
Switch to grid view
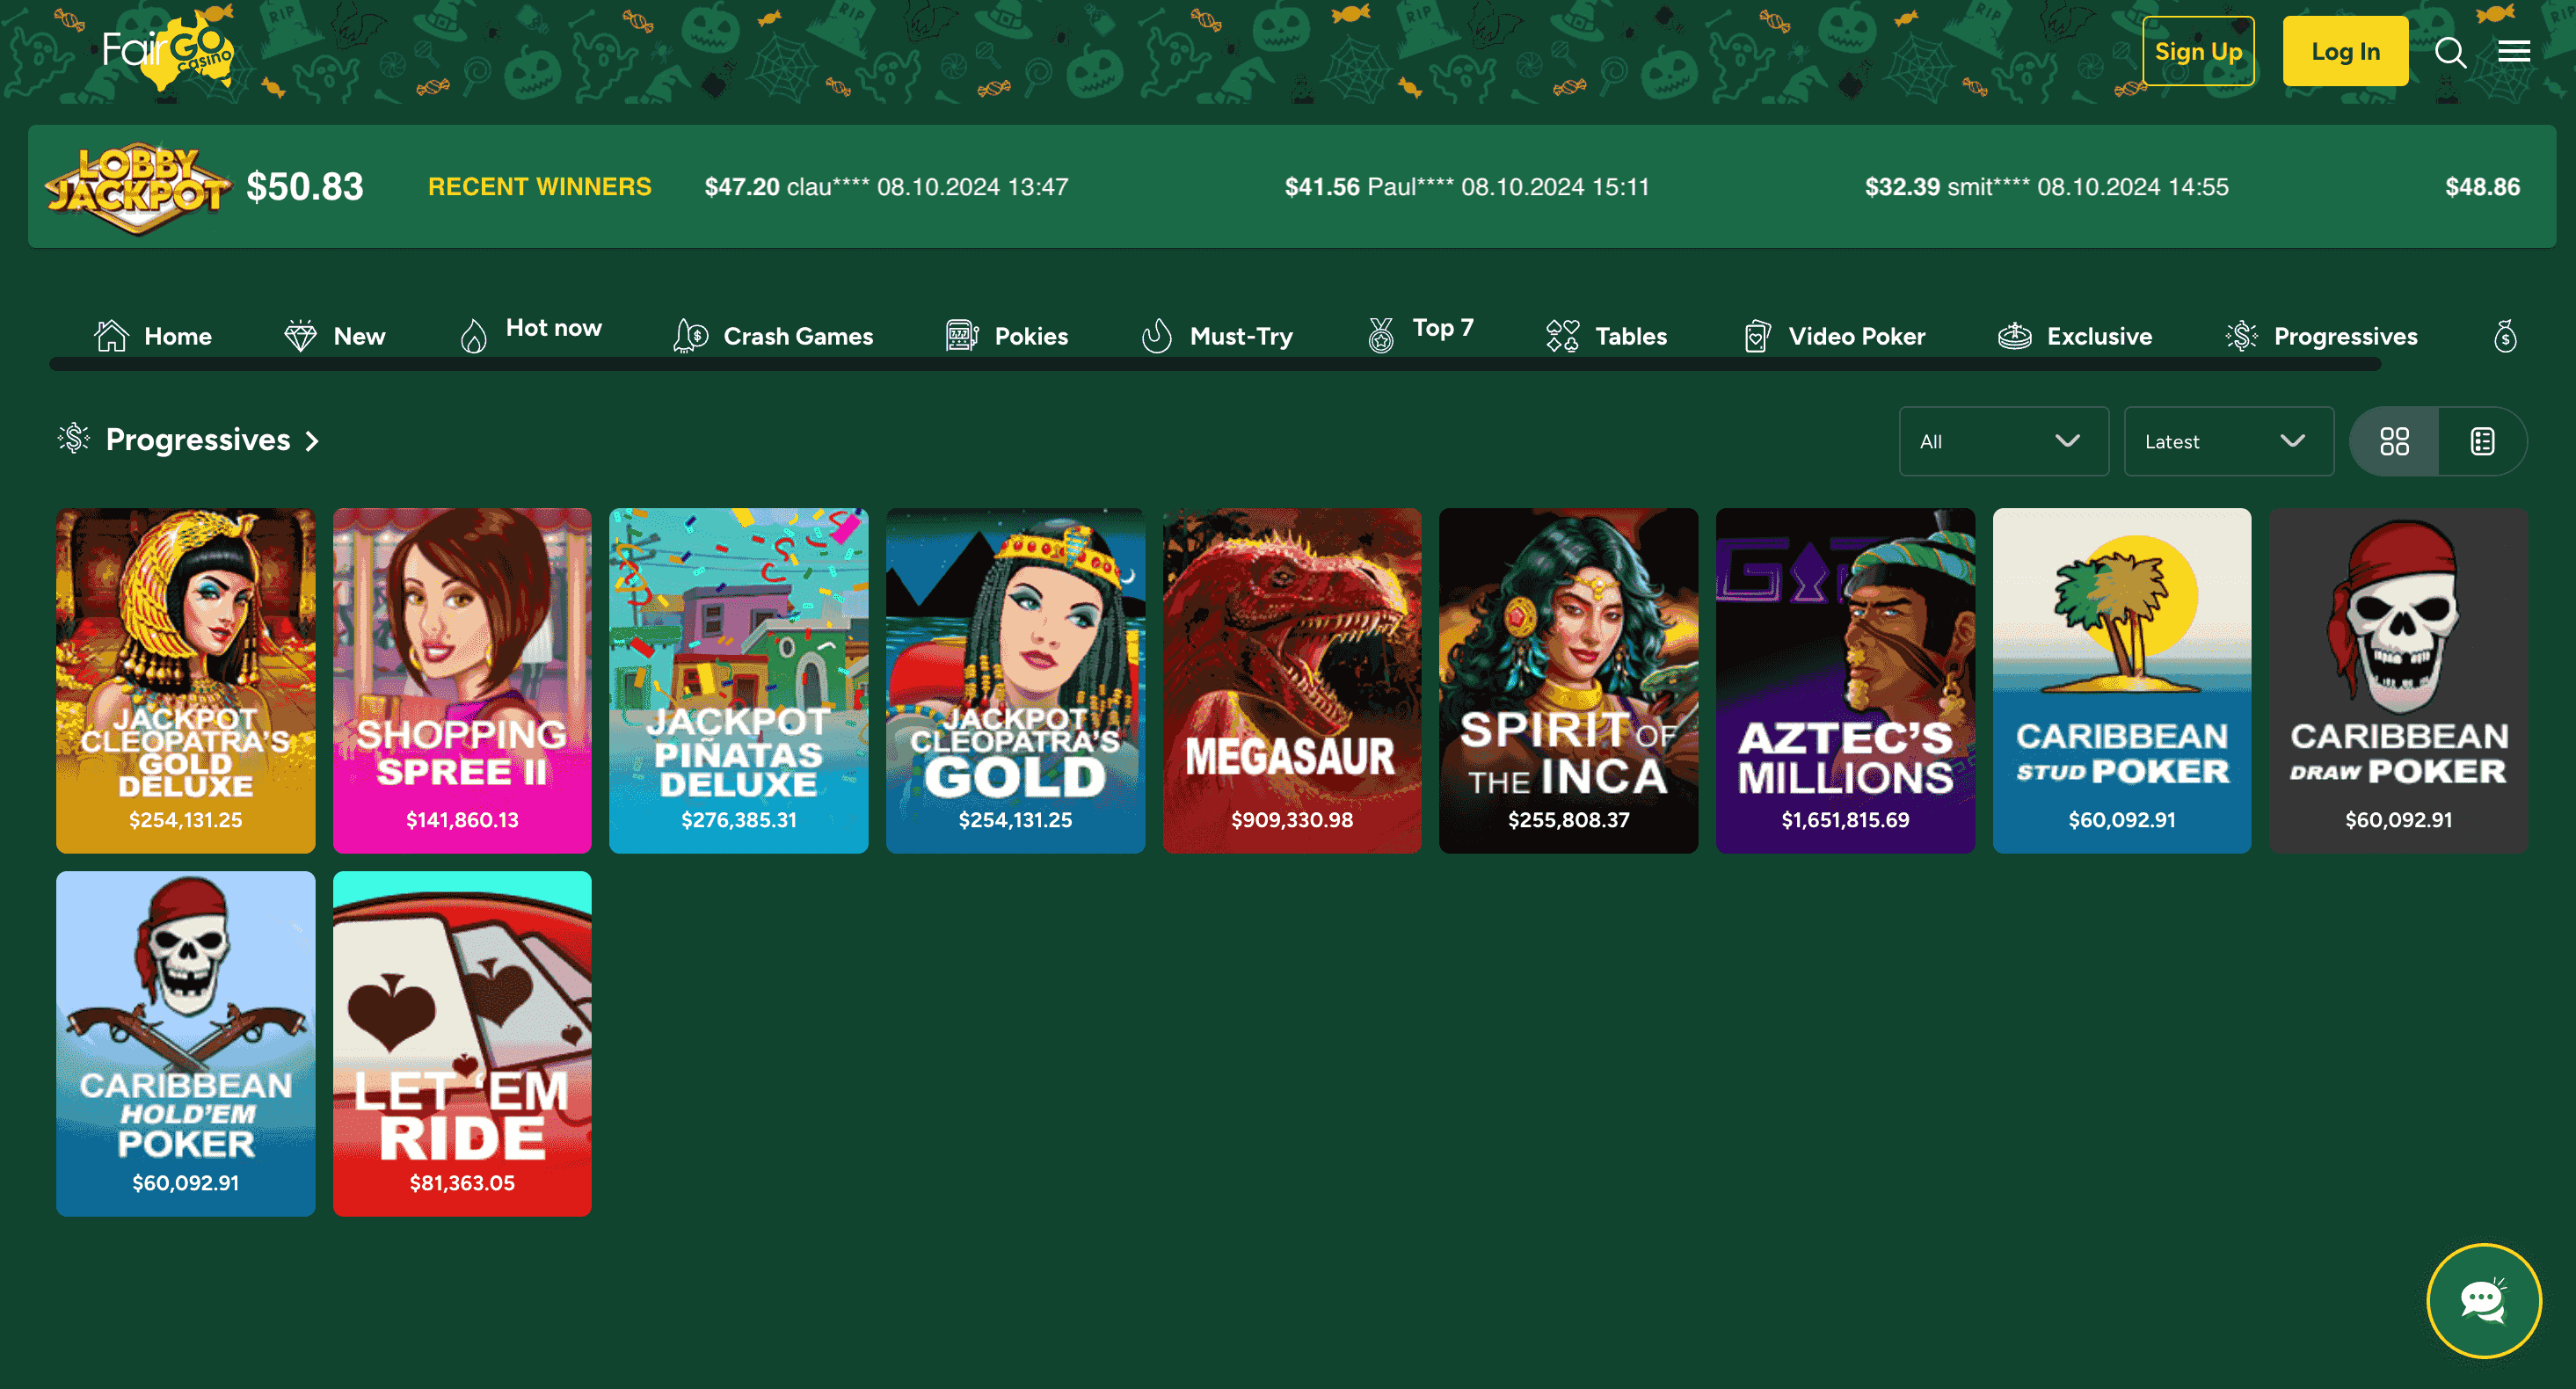2394,441
